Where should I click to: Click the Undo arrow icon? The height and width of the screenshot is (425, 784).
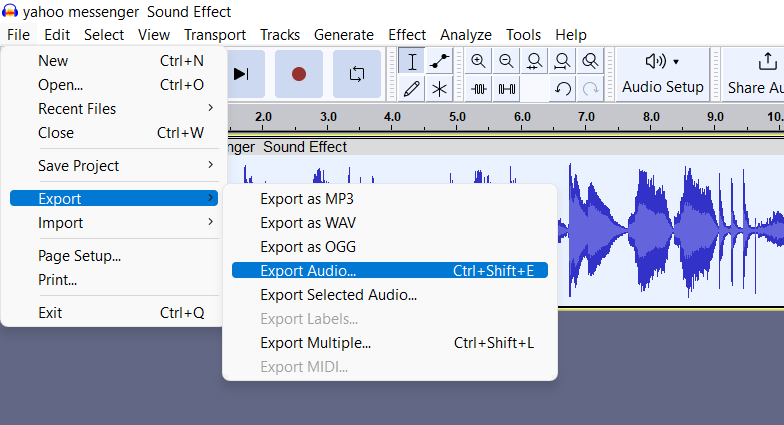tap(563, 88)
